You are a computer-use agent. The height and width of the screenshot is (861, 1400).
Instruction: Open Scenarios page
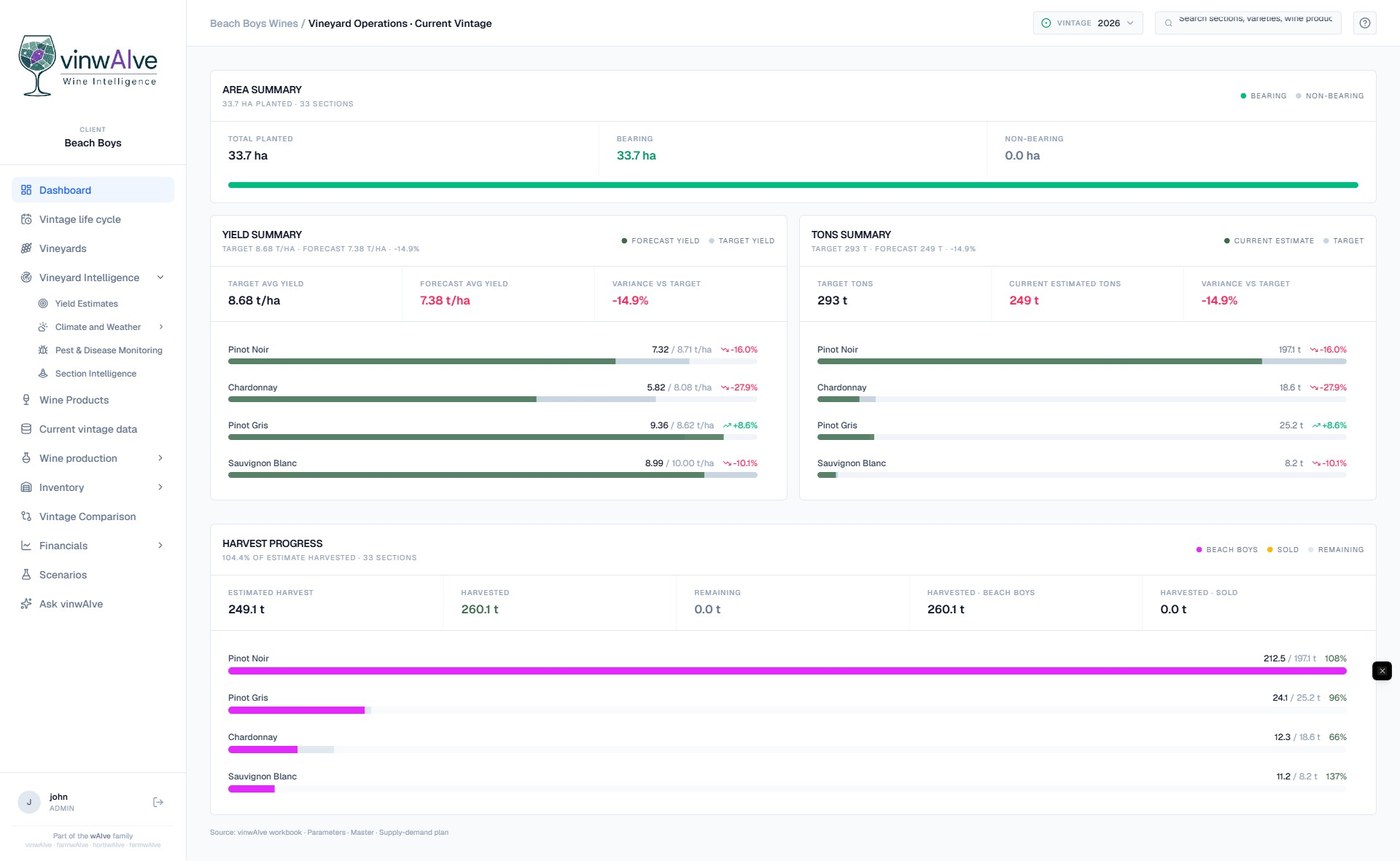click(93, 575)
